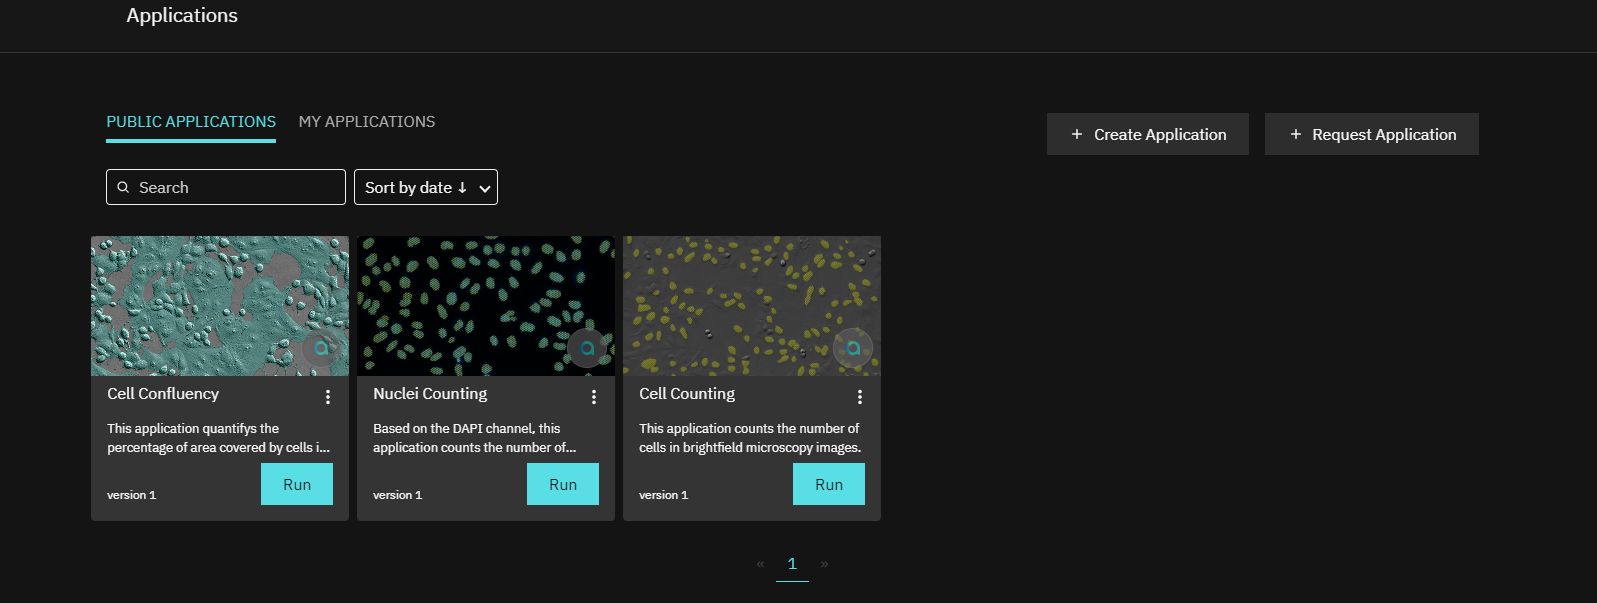The height and width of the screenshot is (603, 1597).
Task: Run the Nuclei Counting application
Action: coord(563,484)
